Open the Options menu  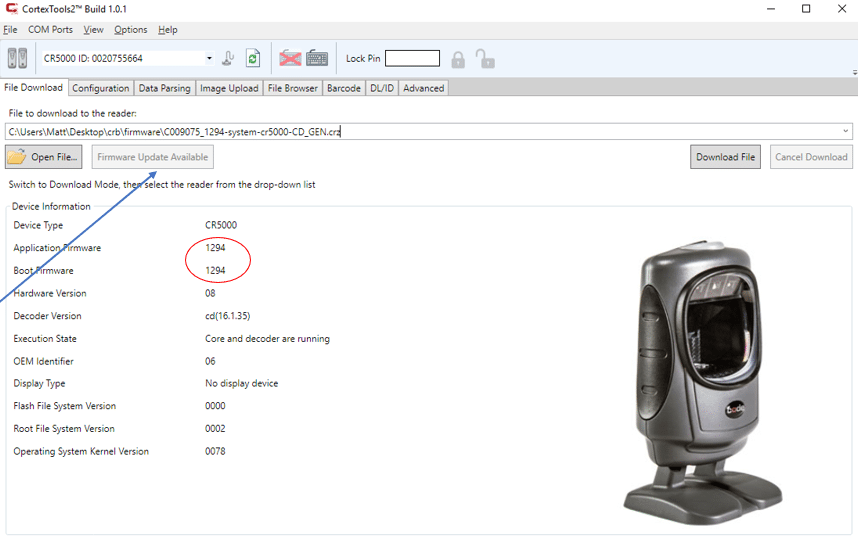(130, 30)
